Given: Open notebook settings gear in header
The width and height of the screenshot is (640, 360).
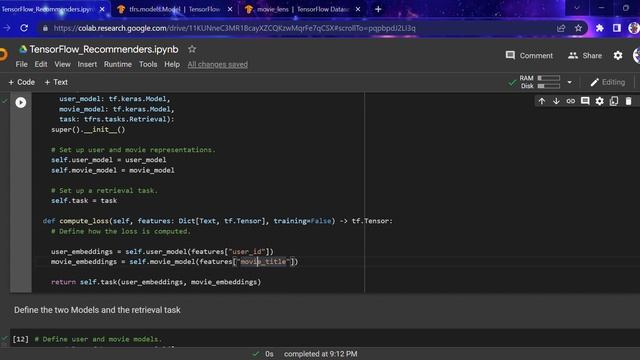Looking at the screenshot, I should 618,55.
